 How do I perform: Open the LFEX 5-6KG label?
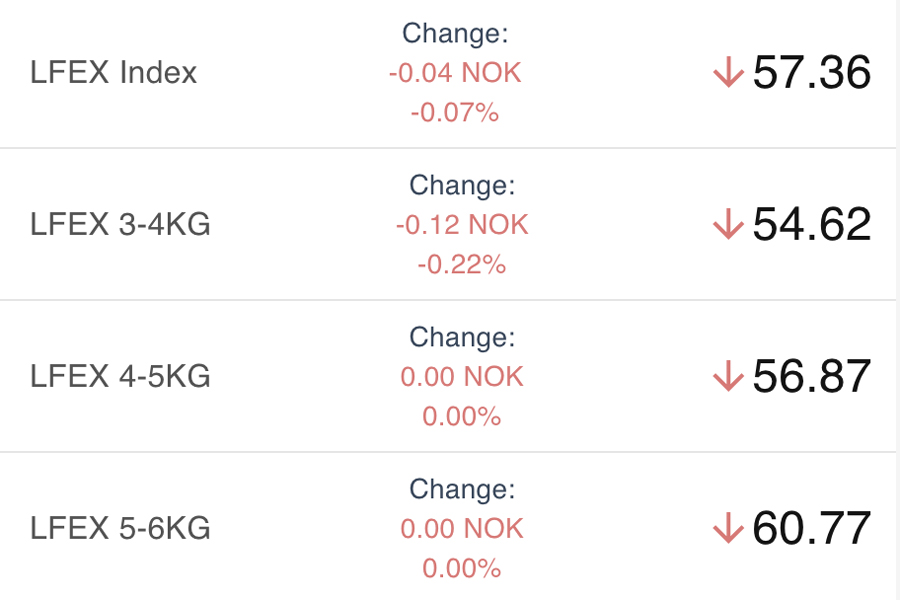click(120, 529)
